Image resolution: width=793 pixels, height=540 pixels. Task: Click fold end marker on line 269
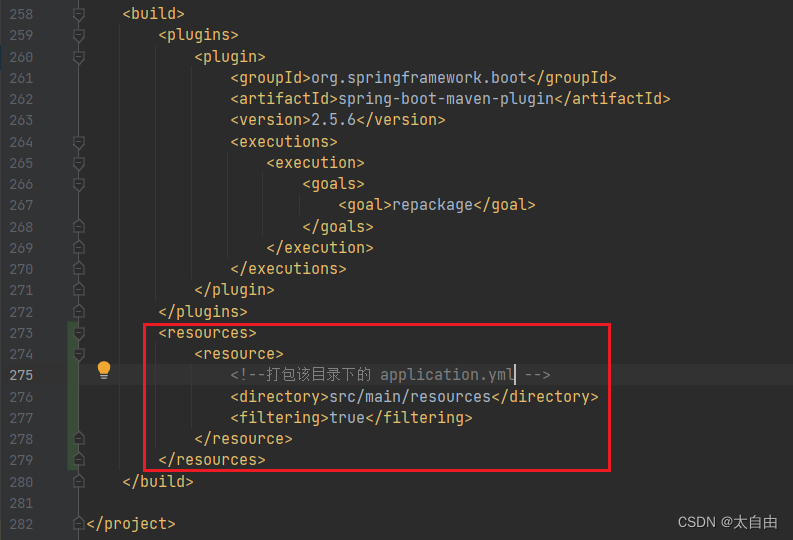click(x=78, y=248)
